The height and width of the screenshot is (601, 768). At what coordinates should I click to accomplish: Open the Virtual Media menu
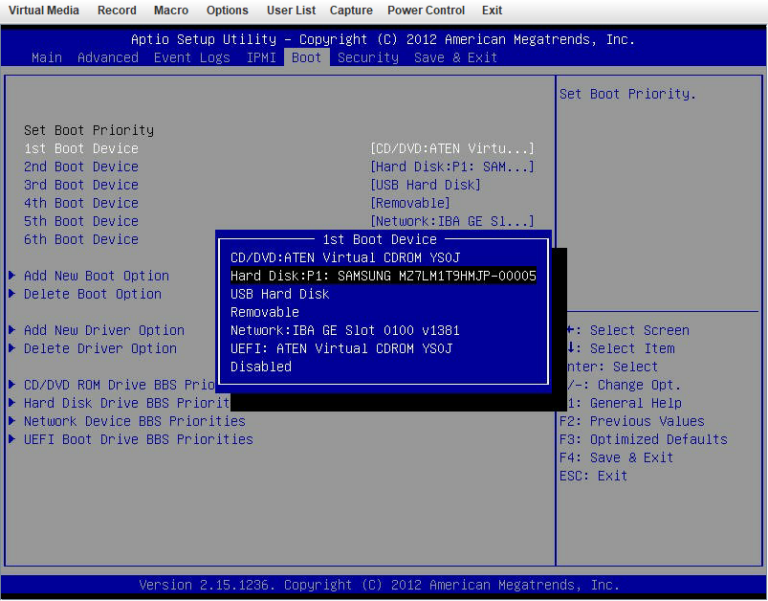click(x=44, y=10)
